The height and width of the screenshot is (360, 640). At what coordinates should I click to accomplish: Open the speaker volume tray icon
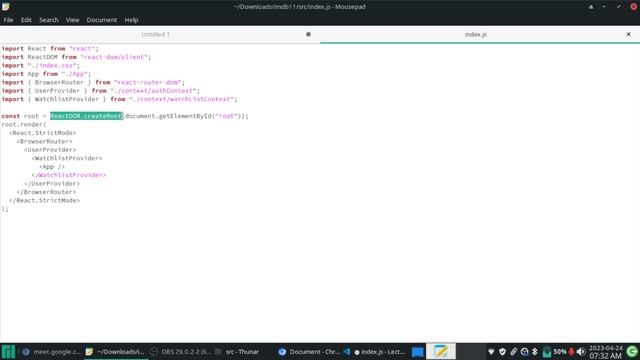(x=581, y=351)
